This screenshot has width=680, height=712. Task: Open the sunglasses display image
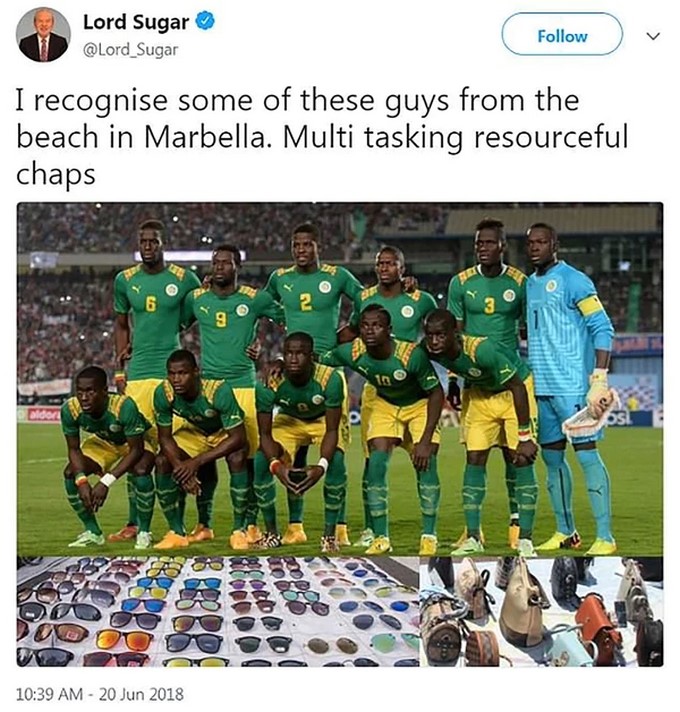coord(217,612)
